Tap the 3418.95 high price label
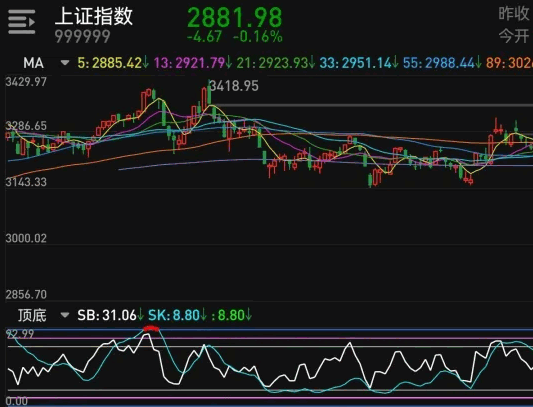 [x=234, y=86]
